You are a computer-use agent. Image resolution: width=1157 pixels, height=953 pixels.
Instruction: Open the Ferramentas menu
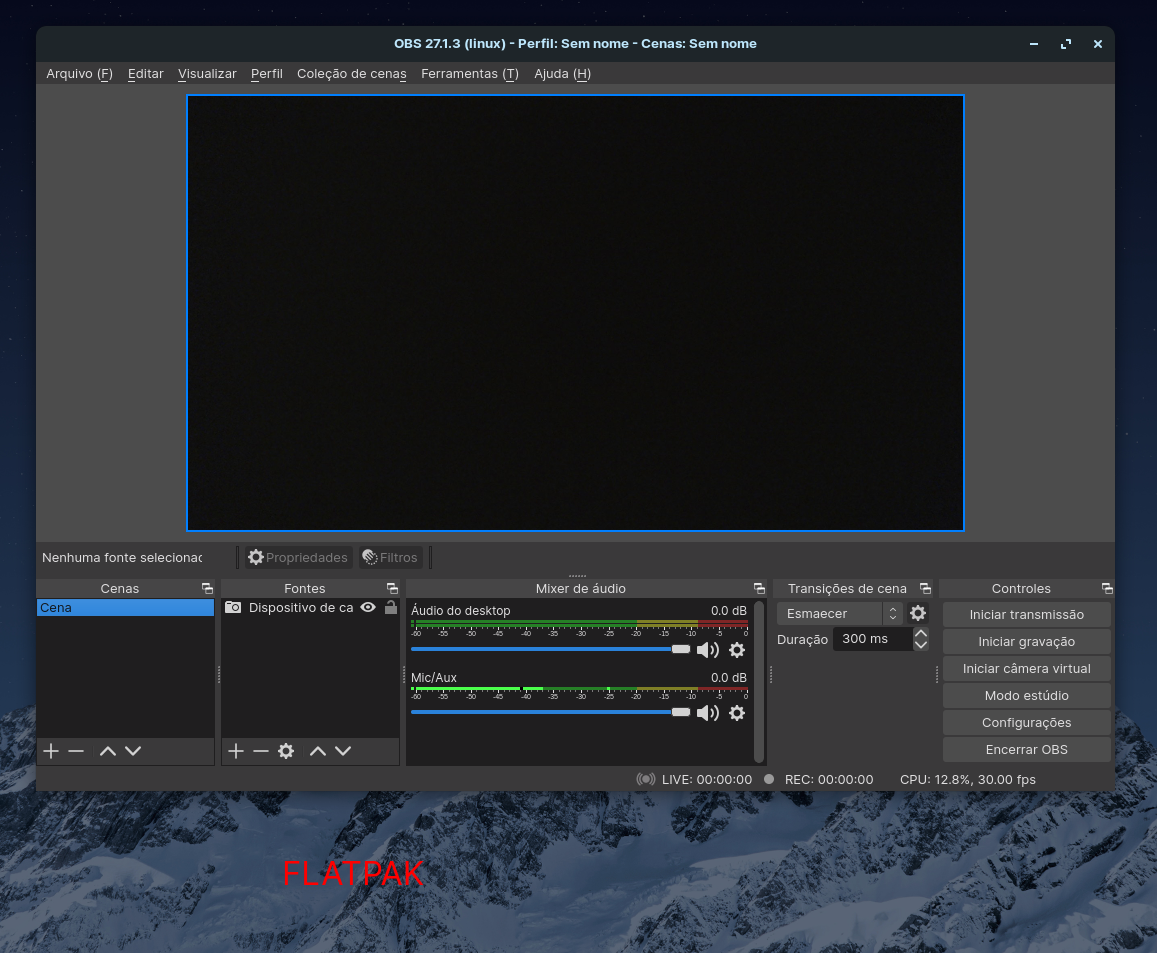(x=470, y=74)
